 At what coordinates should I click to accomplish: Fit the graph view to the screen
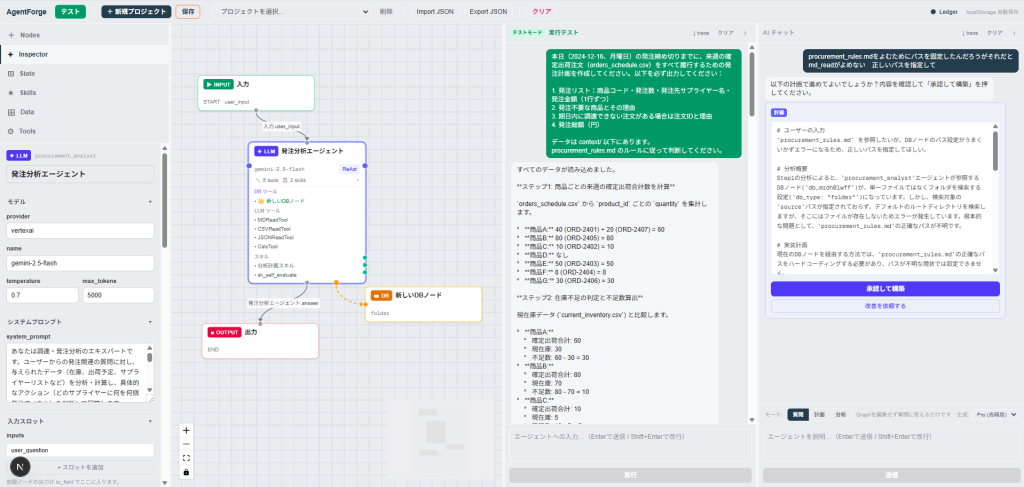186,458
